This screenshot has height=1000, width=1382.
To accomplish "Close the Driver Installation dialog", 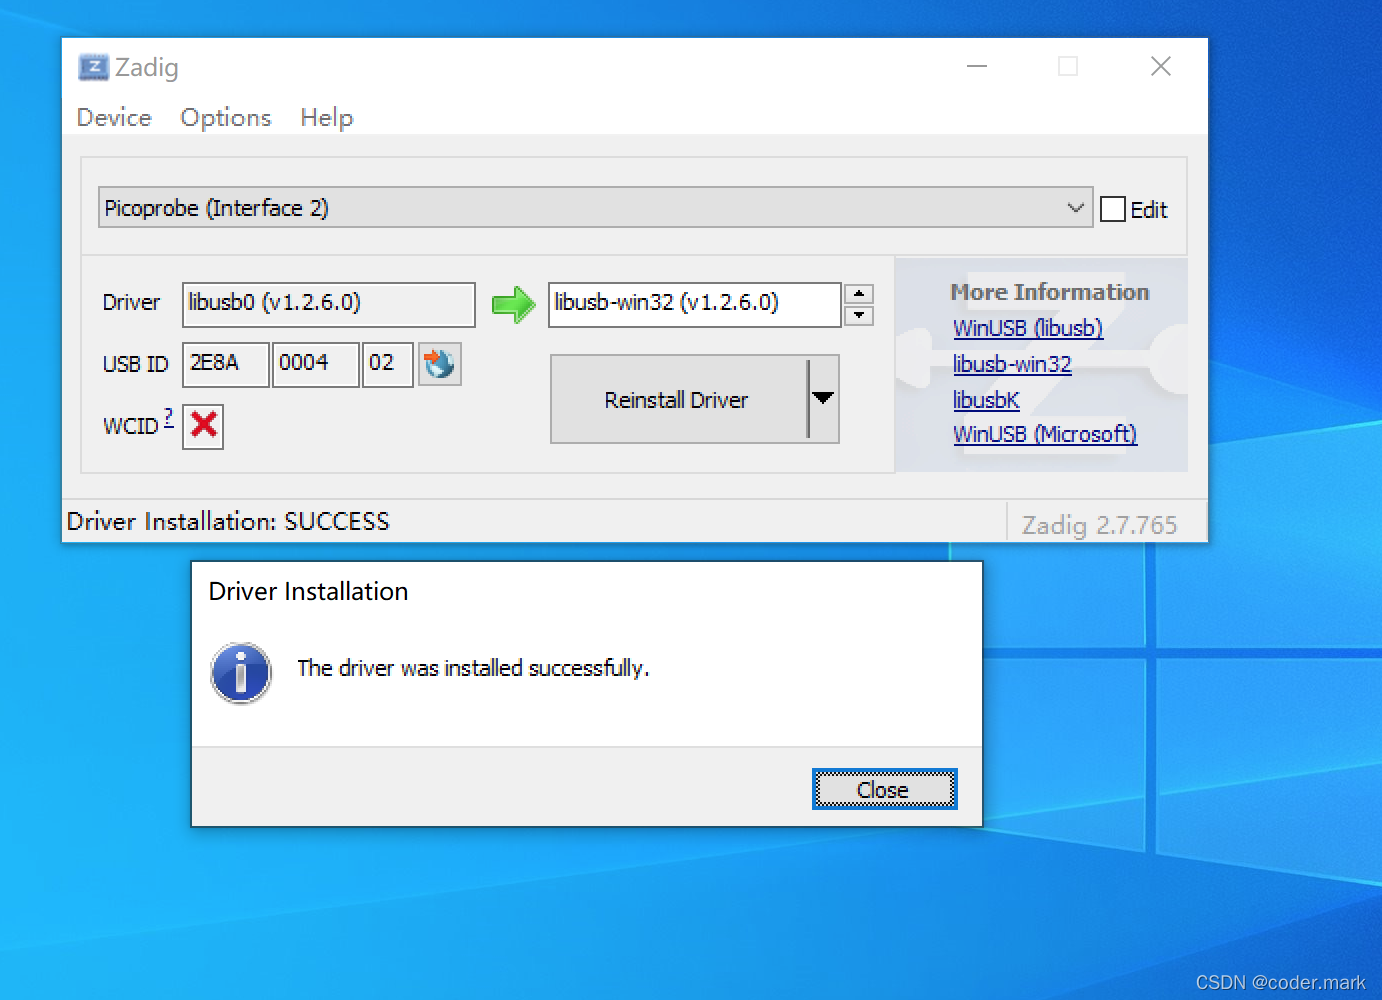I will tap(884, 789).
